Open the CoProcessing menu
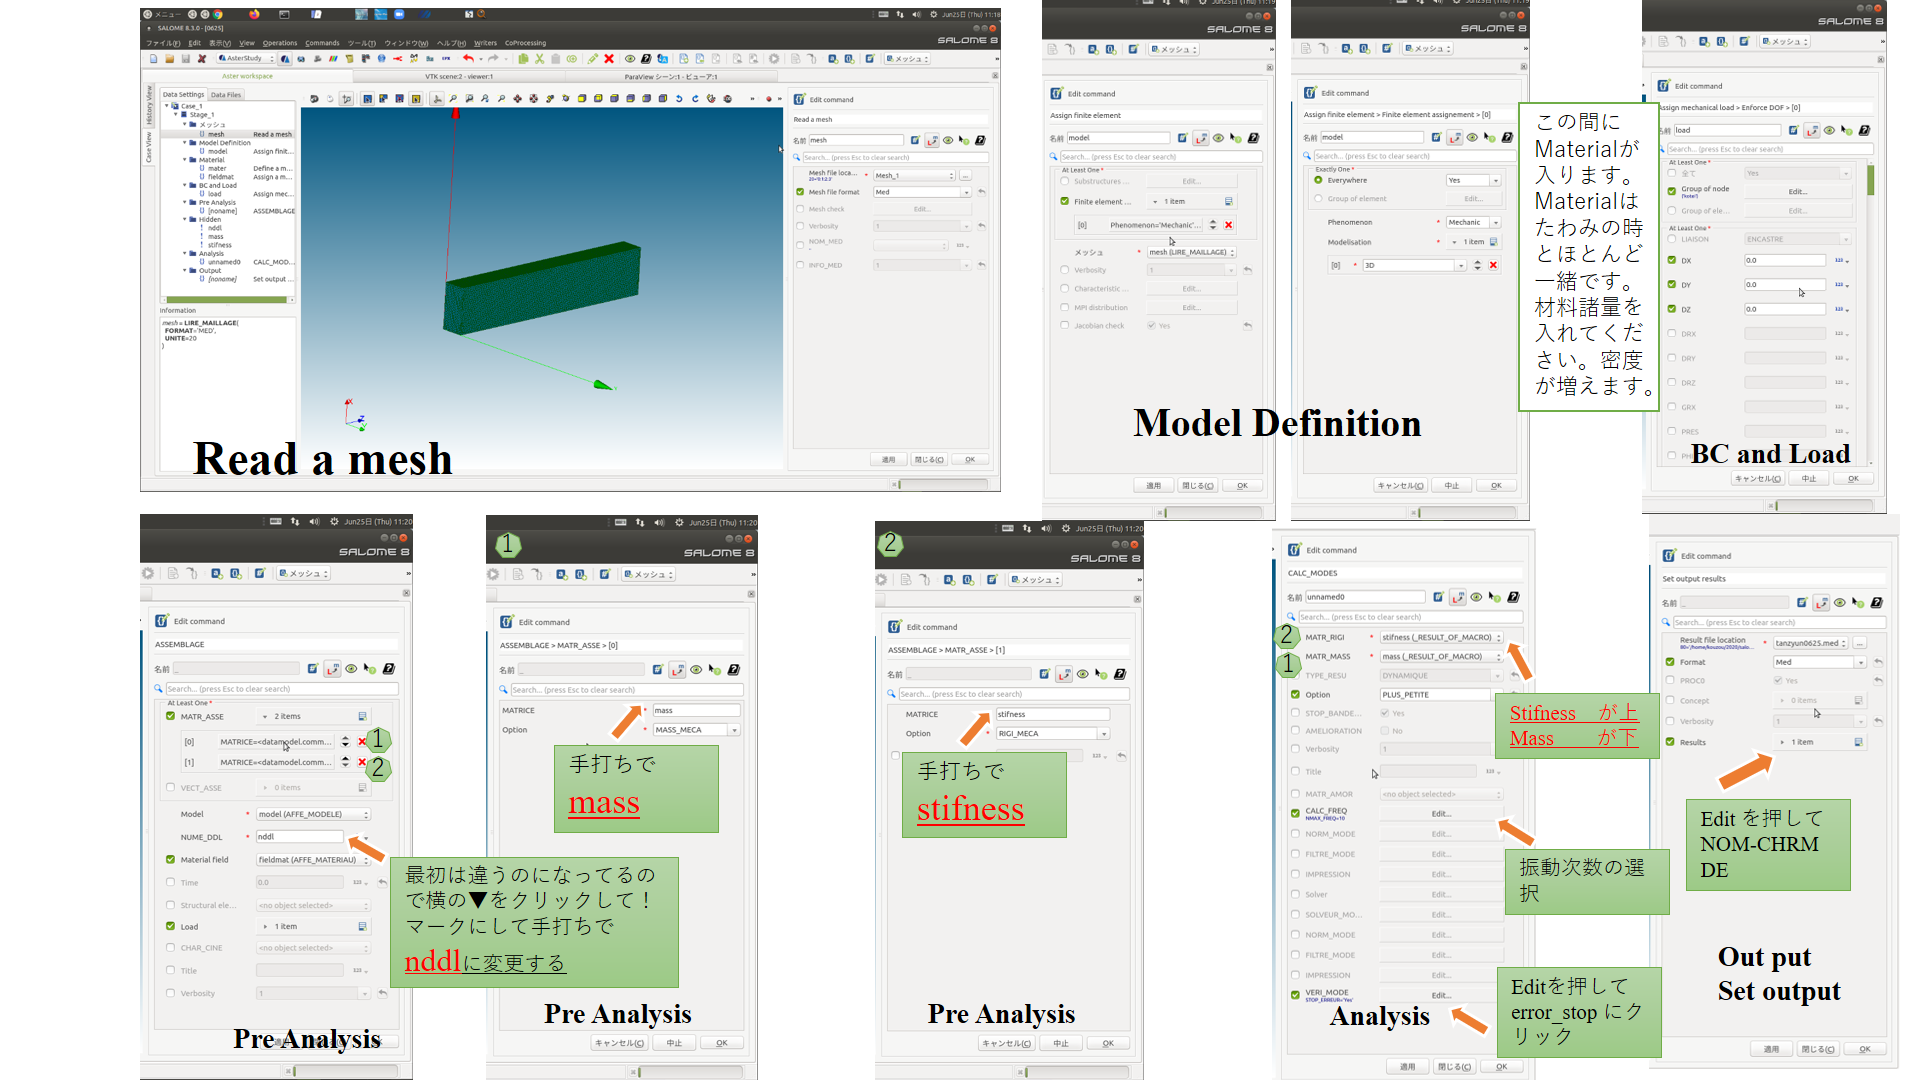This screenshot has width=1920, height=1080. click(525, 43)
